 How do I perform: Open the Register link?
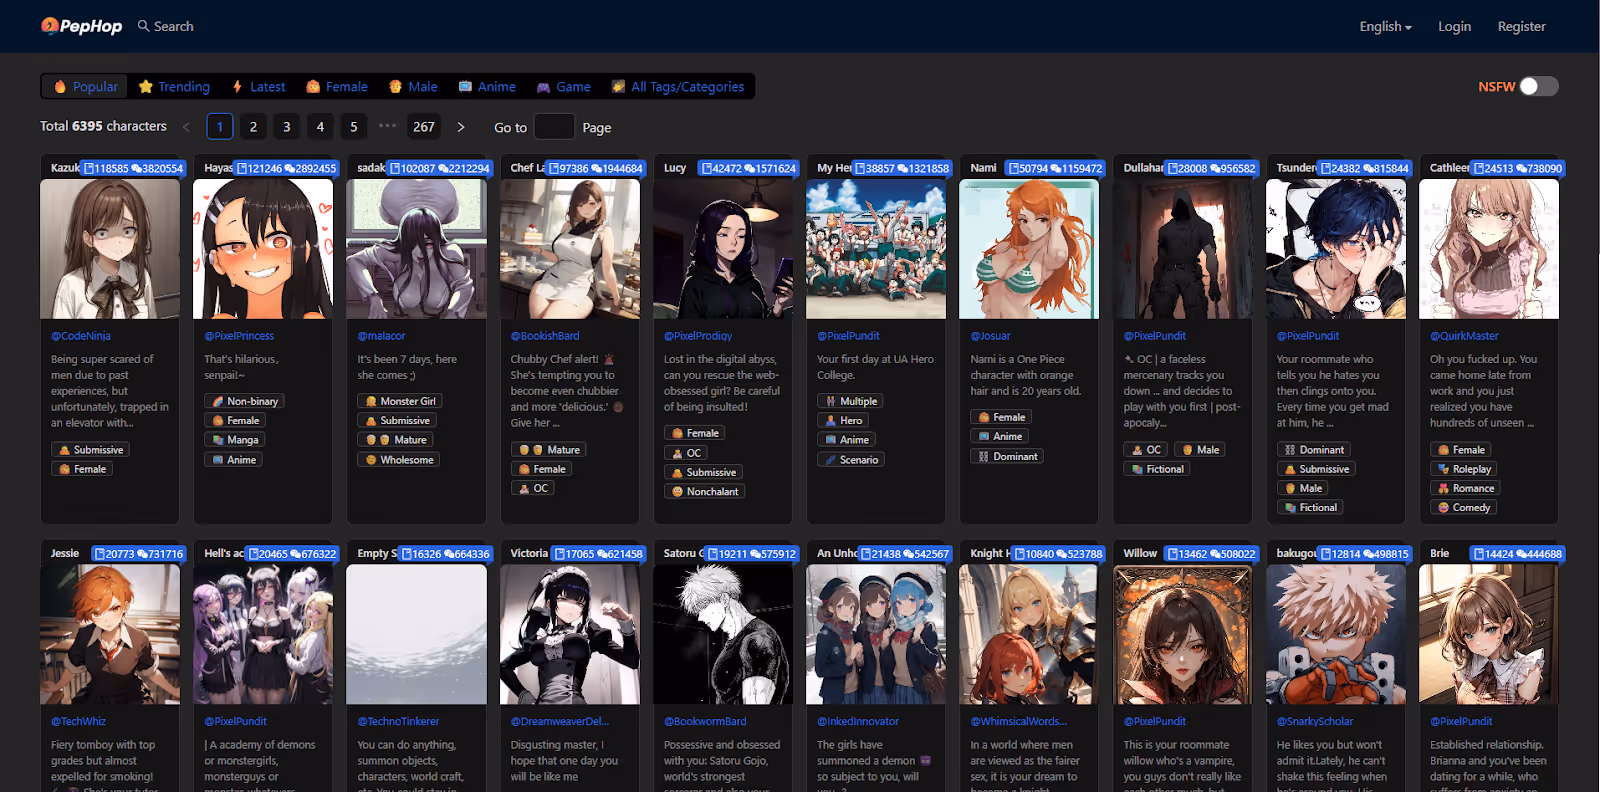pos(1521,27)
